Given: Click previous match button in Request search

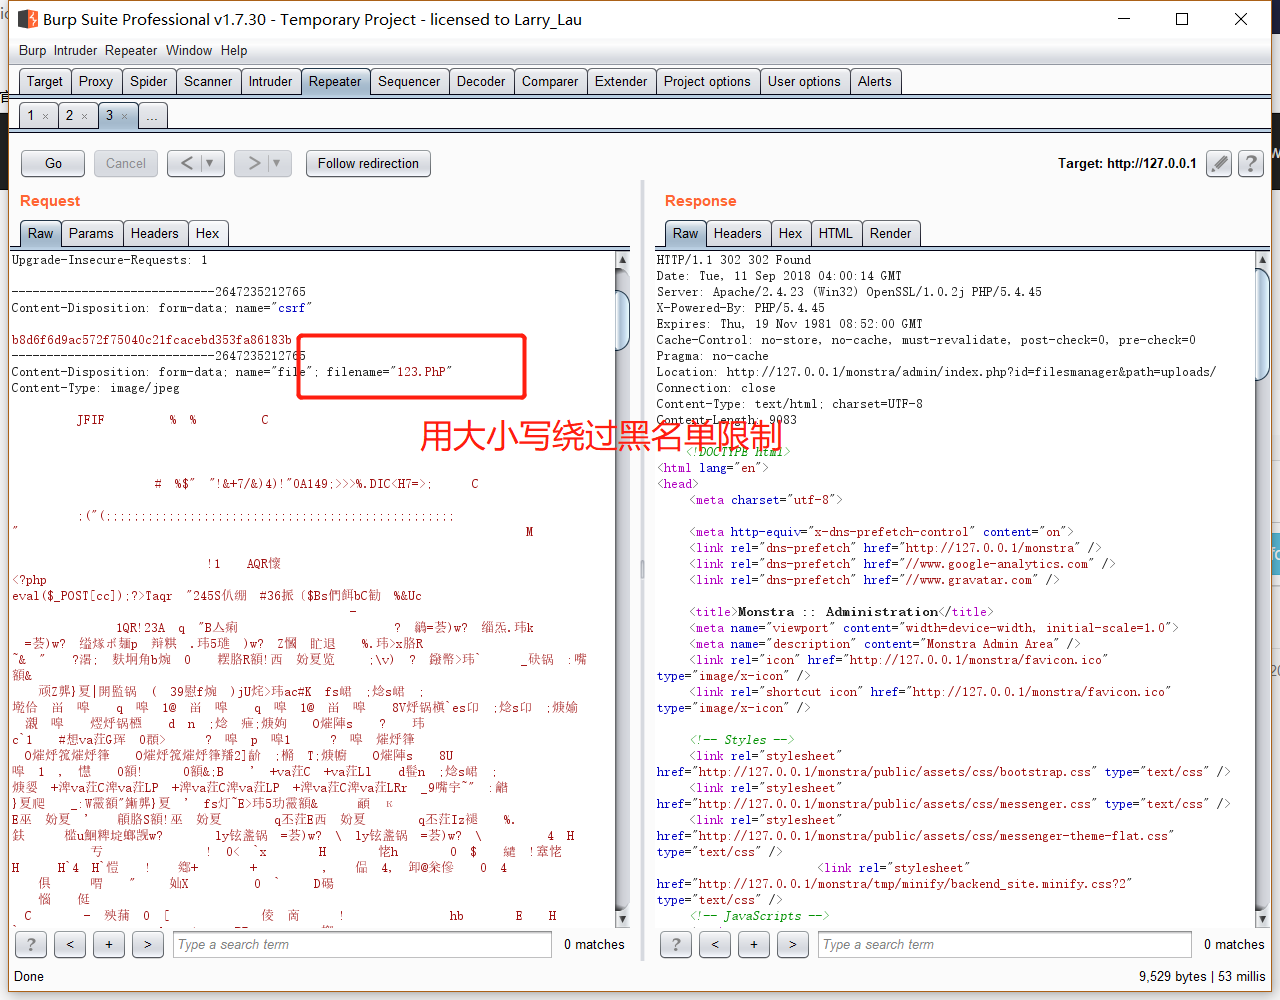Looking at the screenshot, I should click(70, 944).
